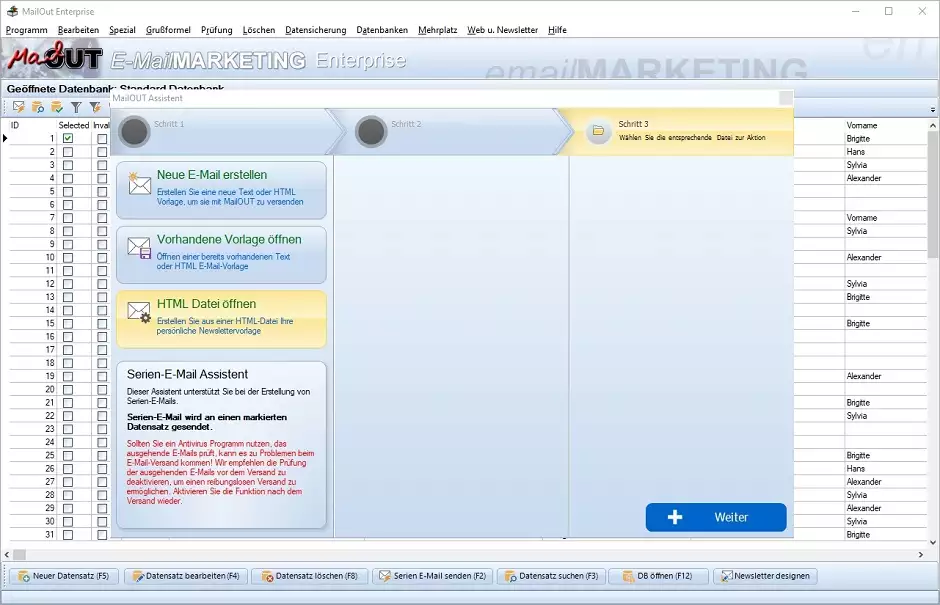Click the Schritt 2 circle icon

click(371, 131)
